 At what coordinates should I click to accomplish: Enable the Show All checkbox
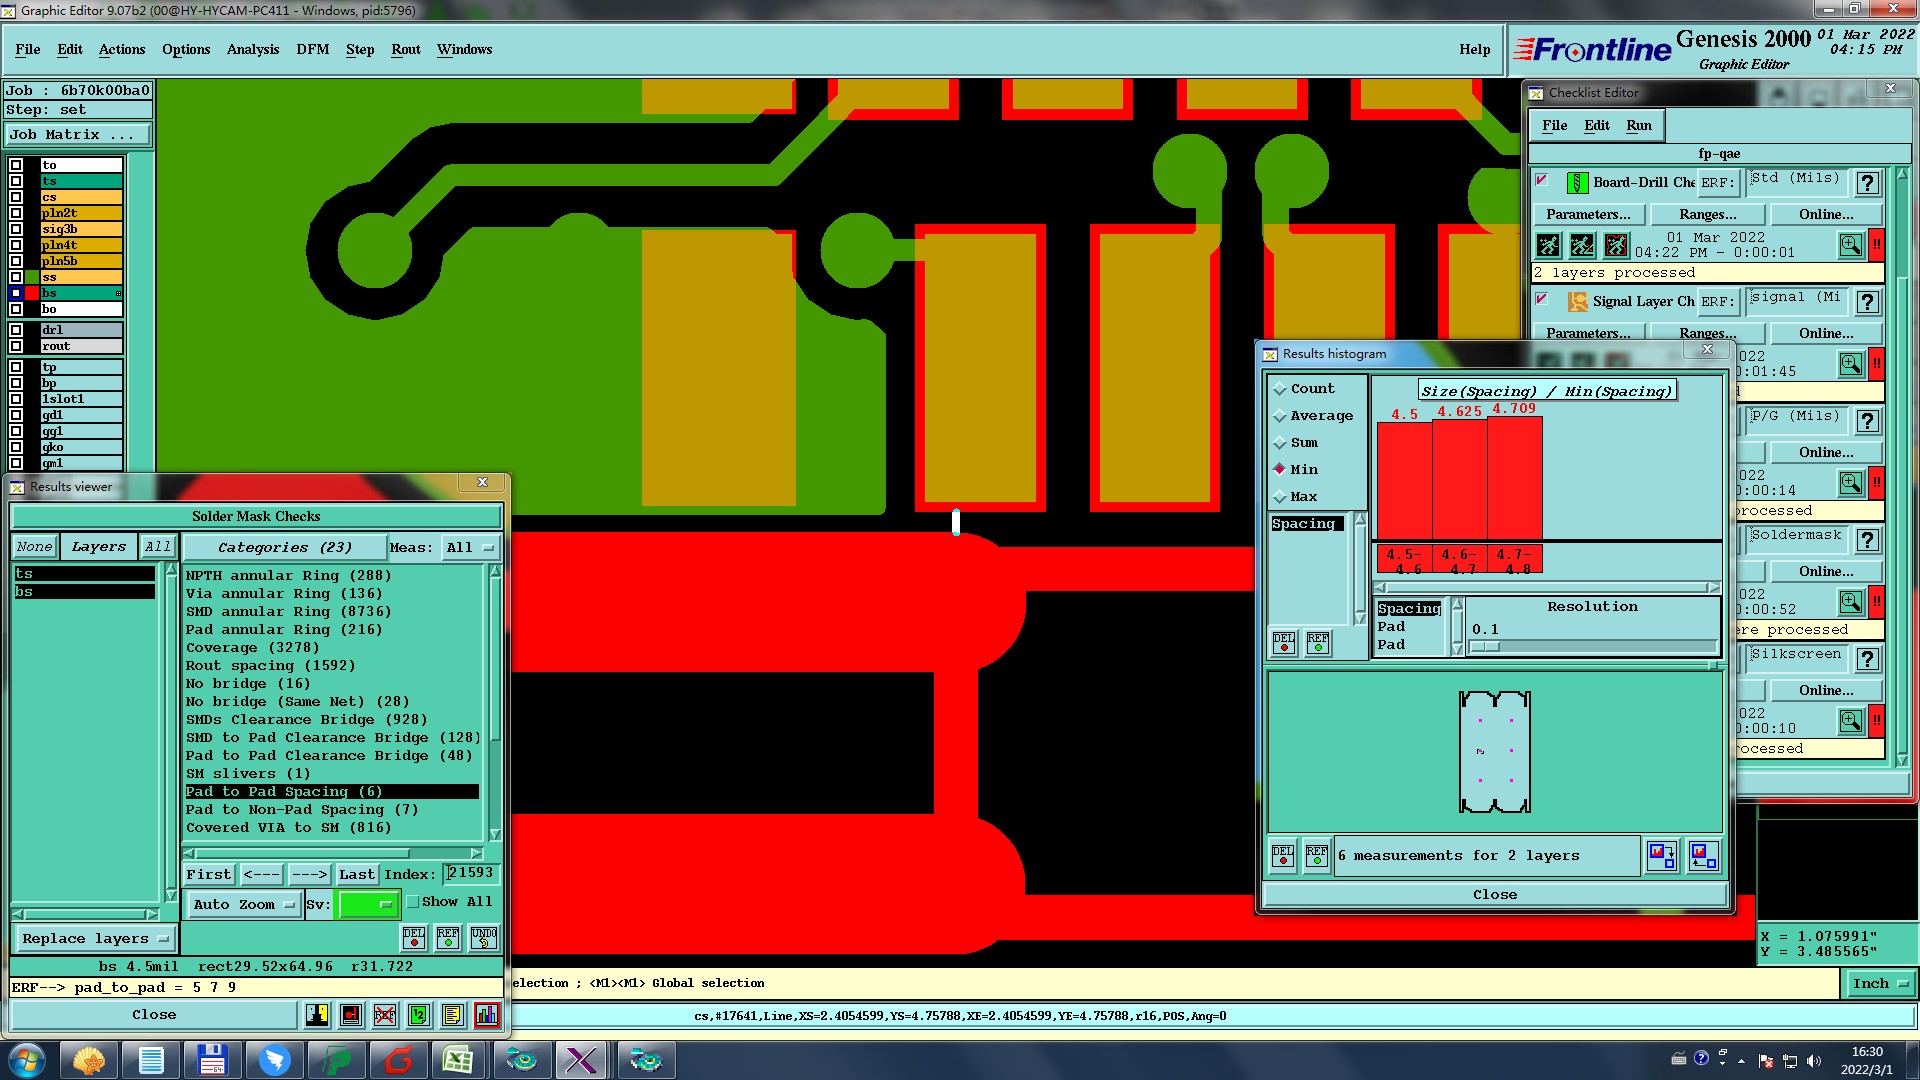[412, 902]
